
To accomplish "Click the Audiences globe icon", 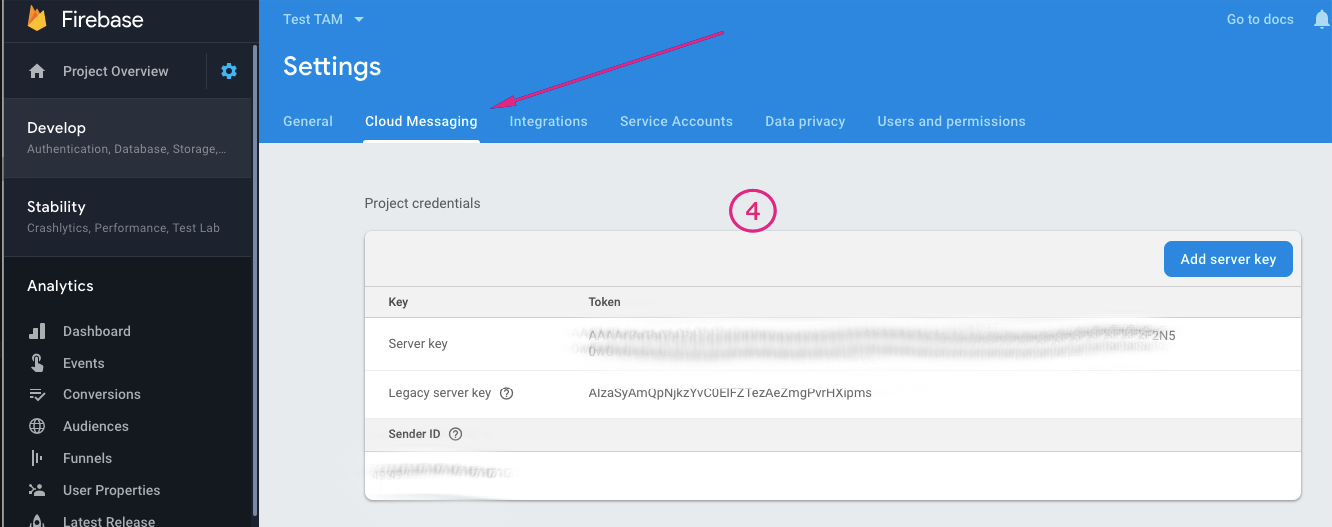I will point(37,426).
